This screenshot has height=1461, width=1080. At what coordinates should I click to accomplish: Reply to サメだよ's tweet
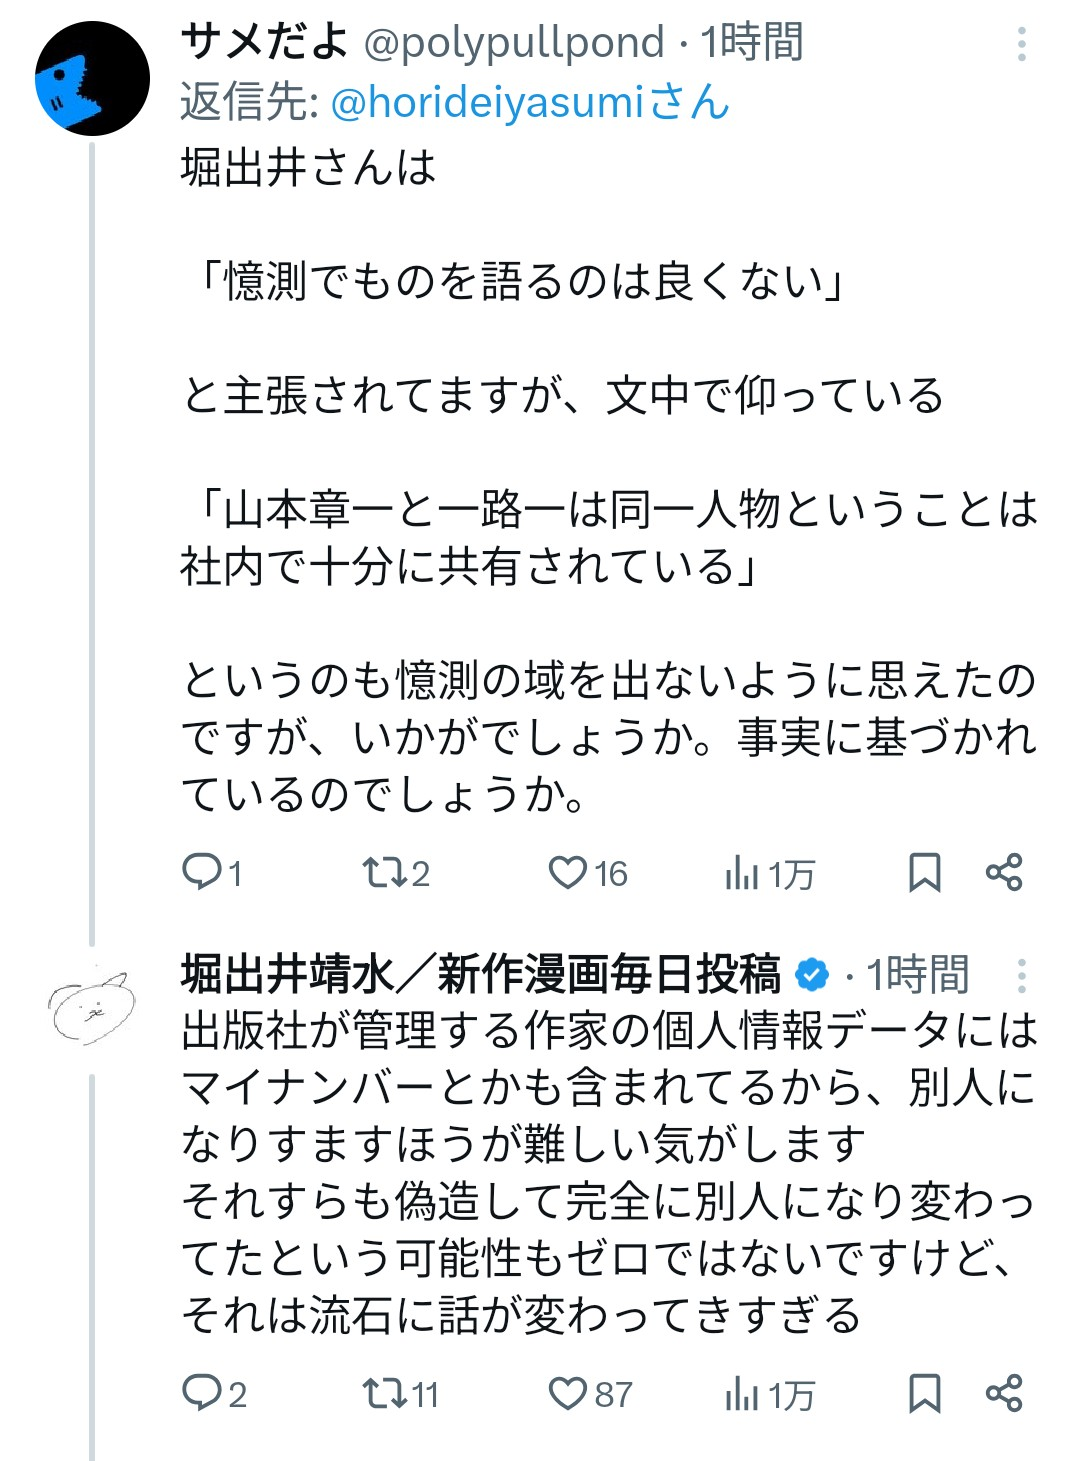[201, 872]
